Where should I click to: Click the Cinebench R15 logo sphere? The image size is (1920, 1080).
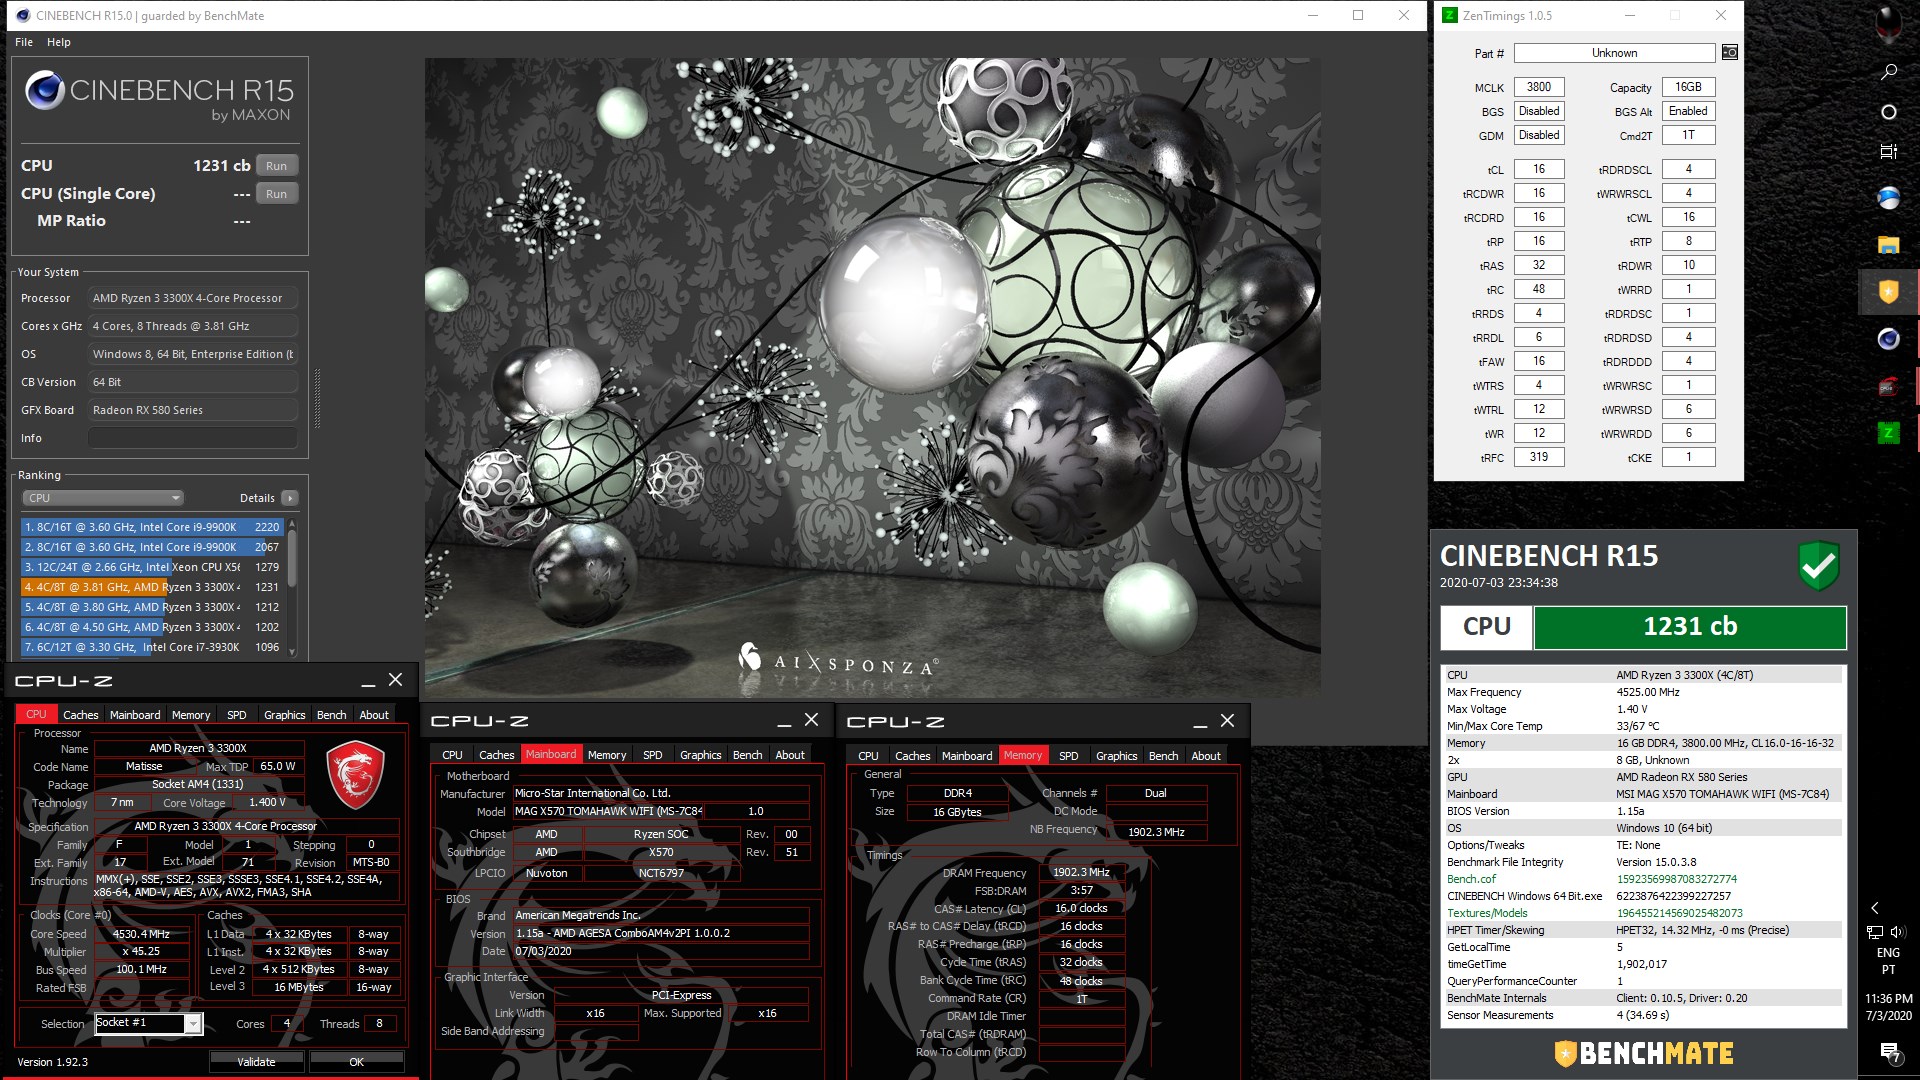tap(45, 91)
